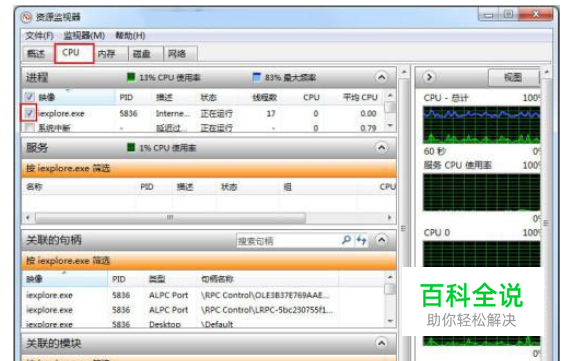Toggle the select-all 映像 checkbox in processes

(x=30, y=97)
